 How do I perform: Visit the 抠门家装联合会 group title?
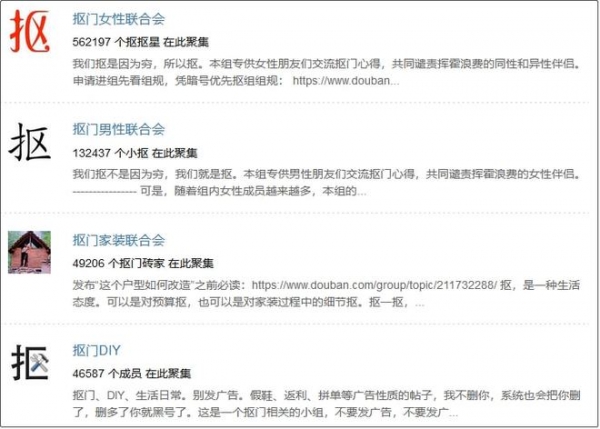click(x=119, y=240)
